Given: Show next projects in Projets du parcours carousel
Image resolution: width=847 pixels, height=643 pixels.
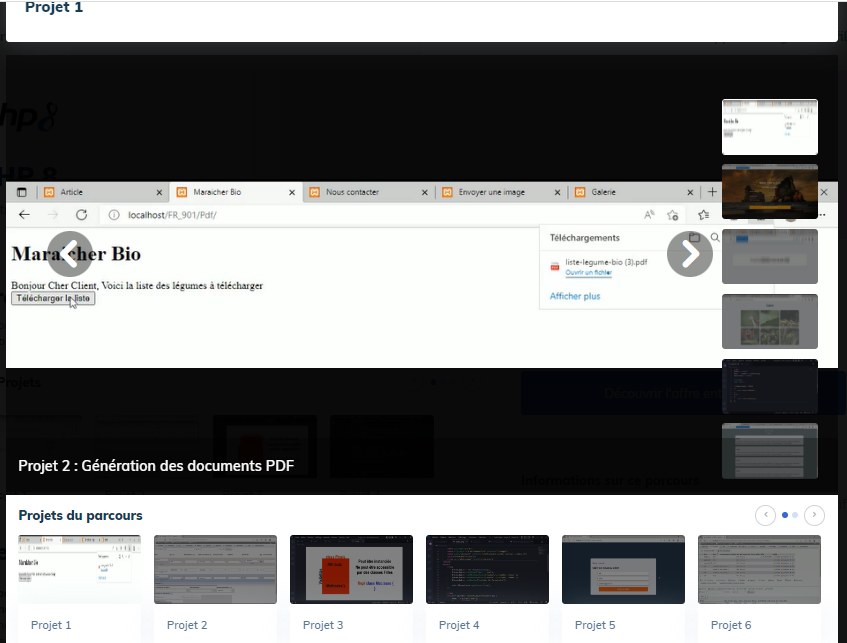Looking at the screenshot, I should click(814, 515).
